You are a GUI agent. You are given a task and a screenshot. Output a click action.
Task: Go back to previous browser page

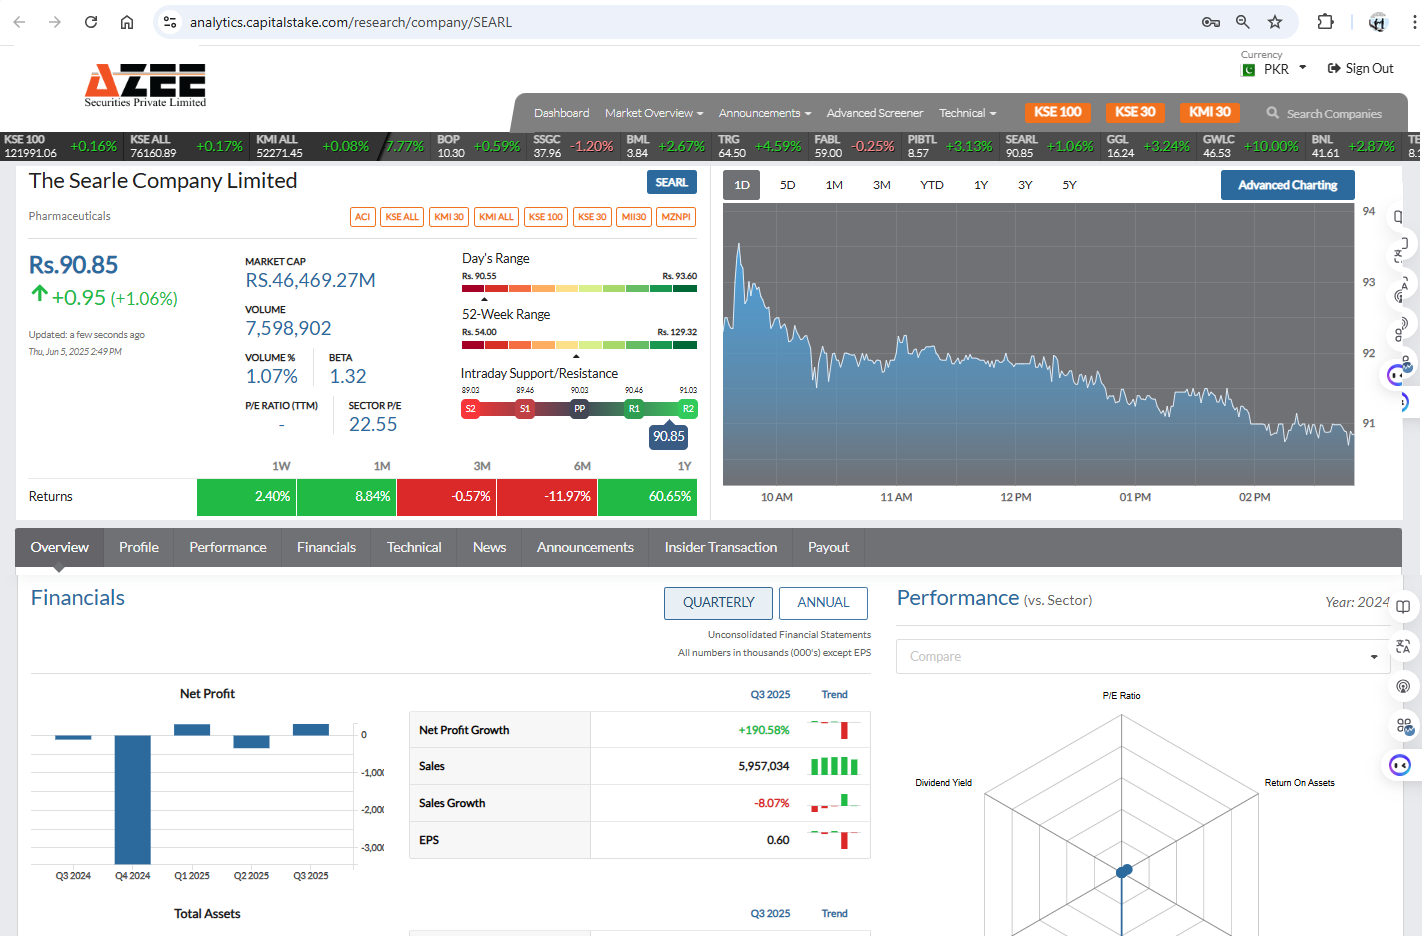click(19, 22)
